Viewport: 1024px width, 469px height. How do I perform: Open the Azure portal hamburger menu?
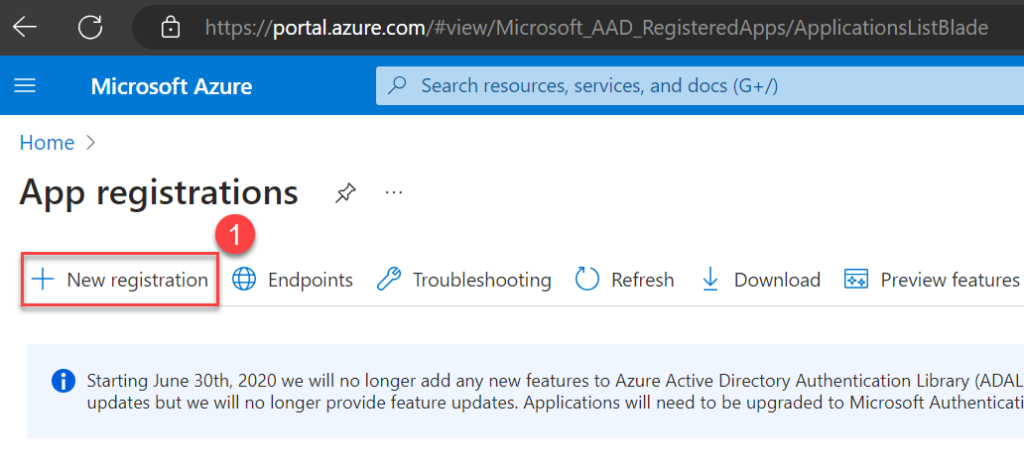tap(25, 86)
